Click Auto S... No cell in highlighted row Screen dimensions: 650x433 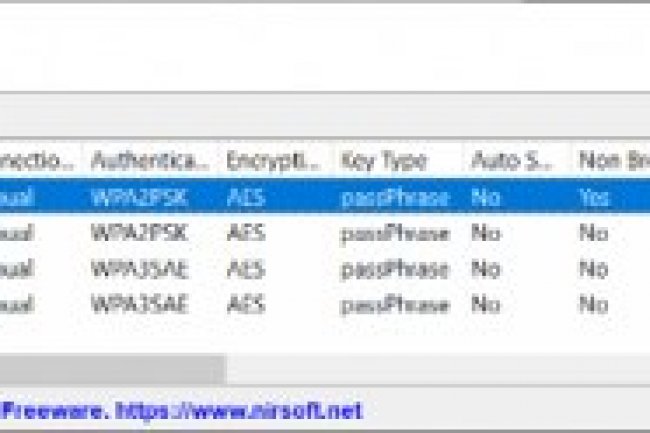485,198
